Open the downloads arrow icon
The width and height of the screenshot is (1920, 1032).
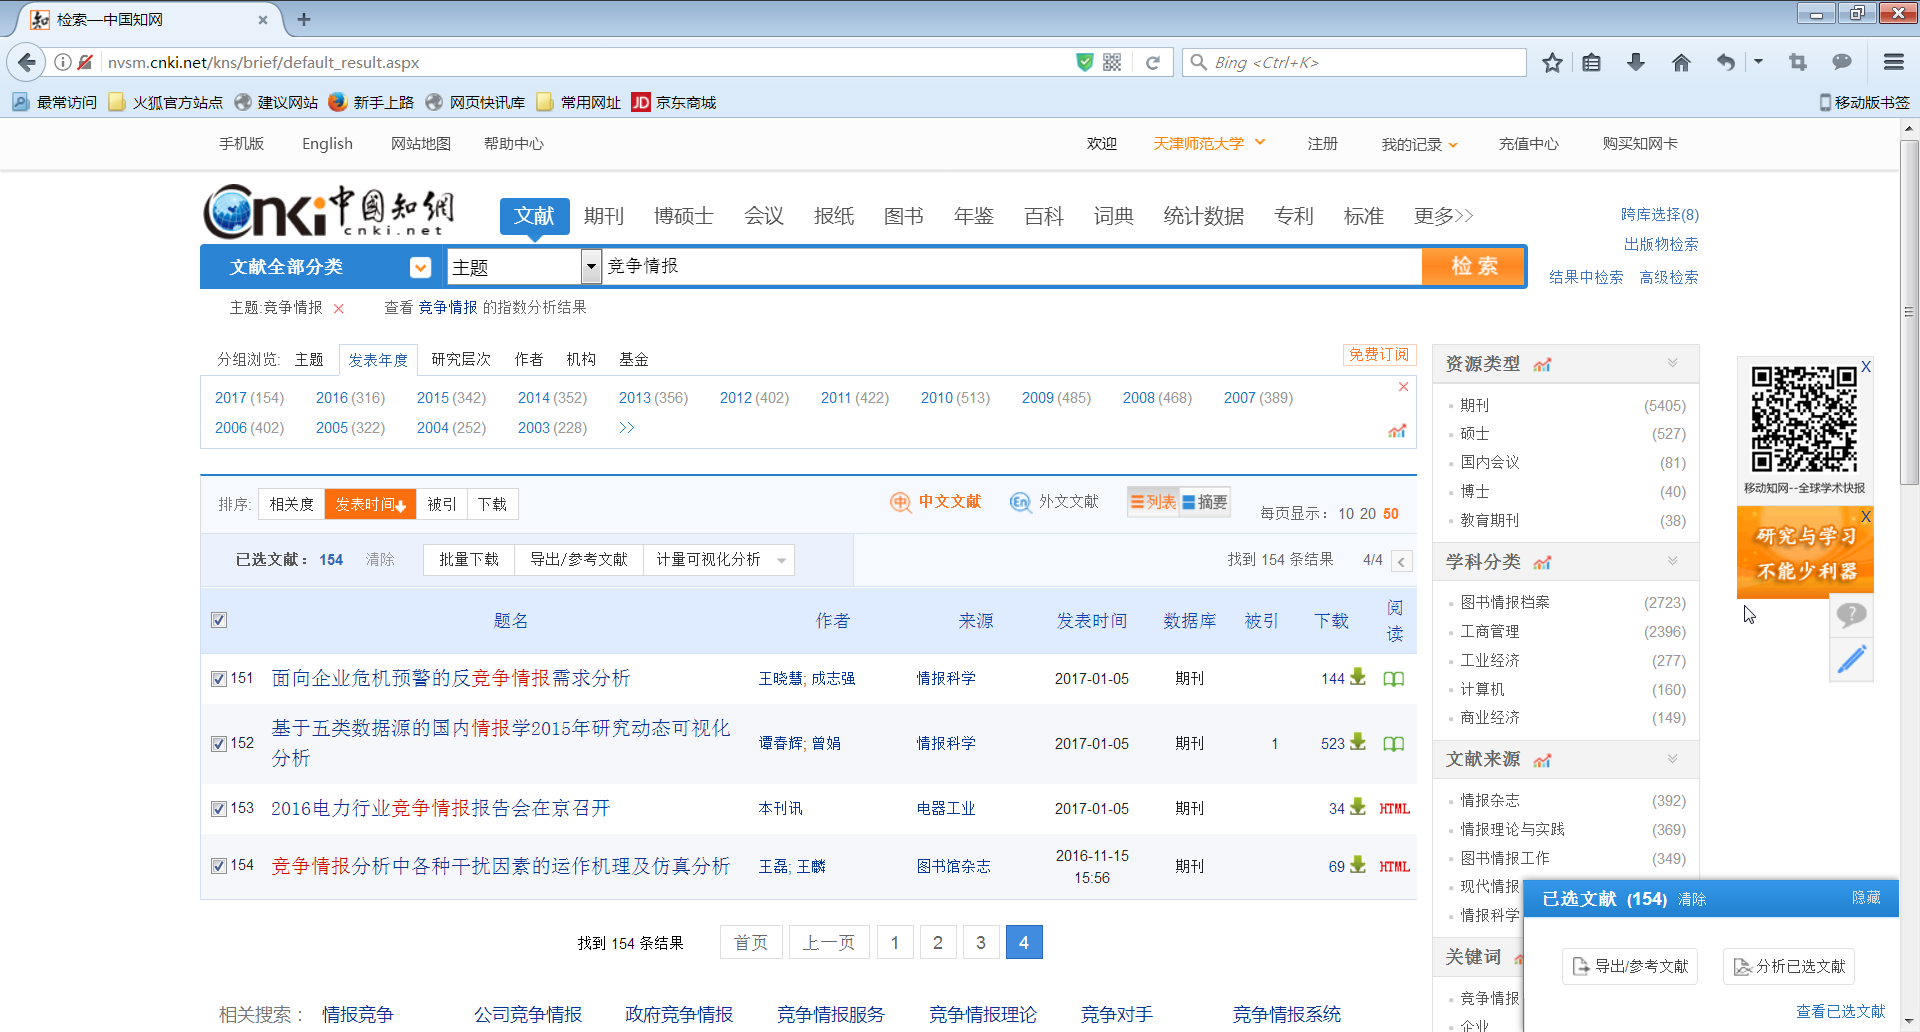point(1636,62)
